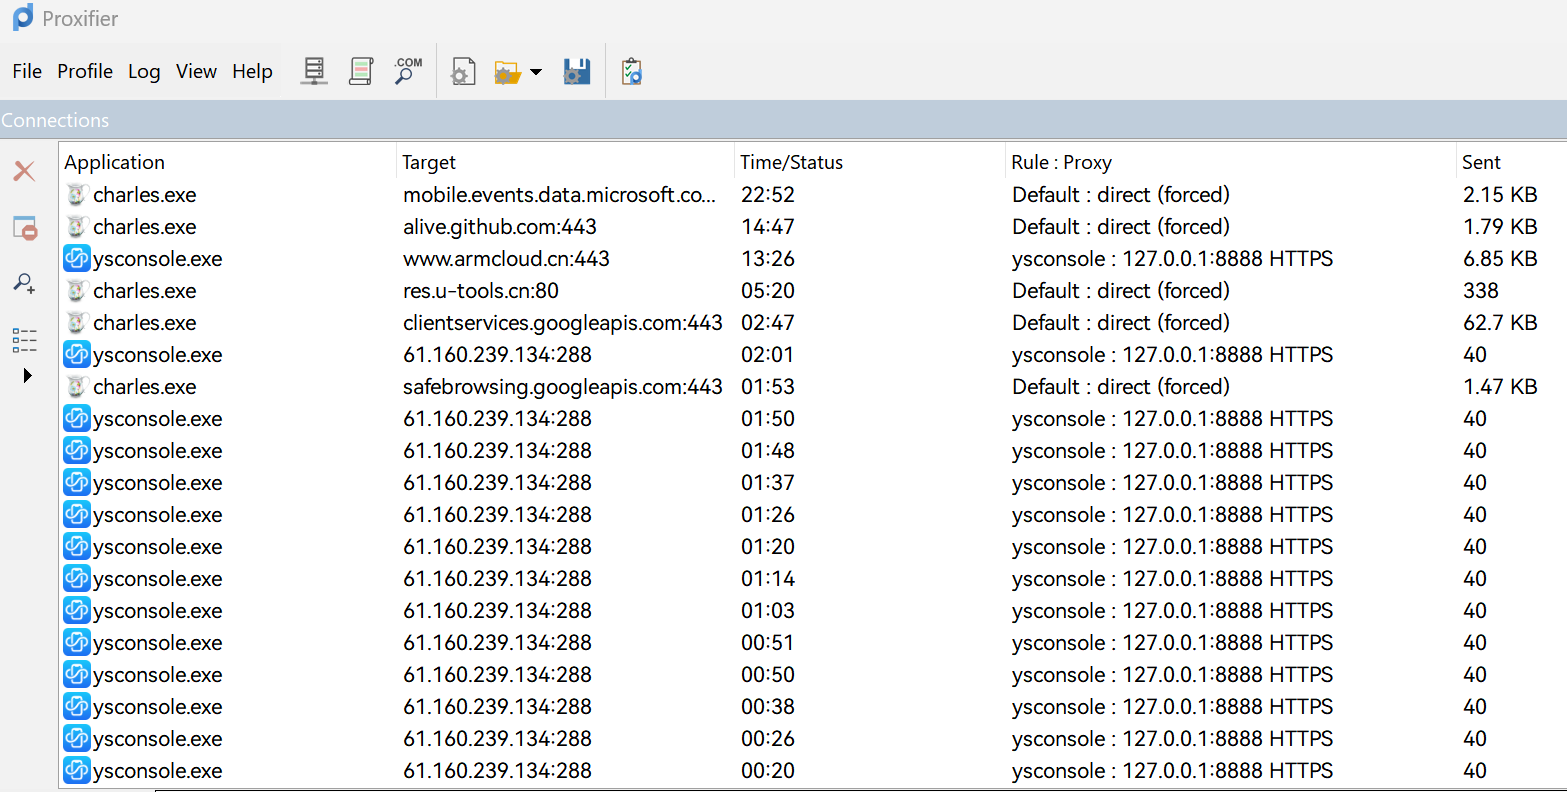
Task: Click the open profile folder icon
Action: click(x=508, y=72)
